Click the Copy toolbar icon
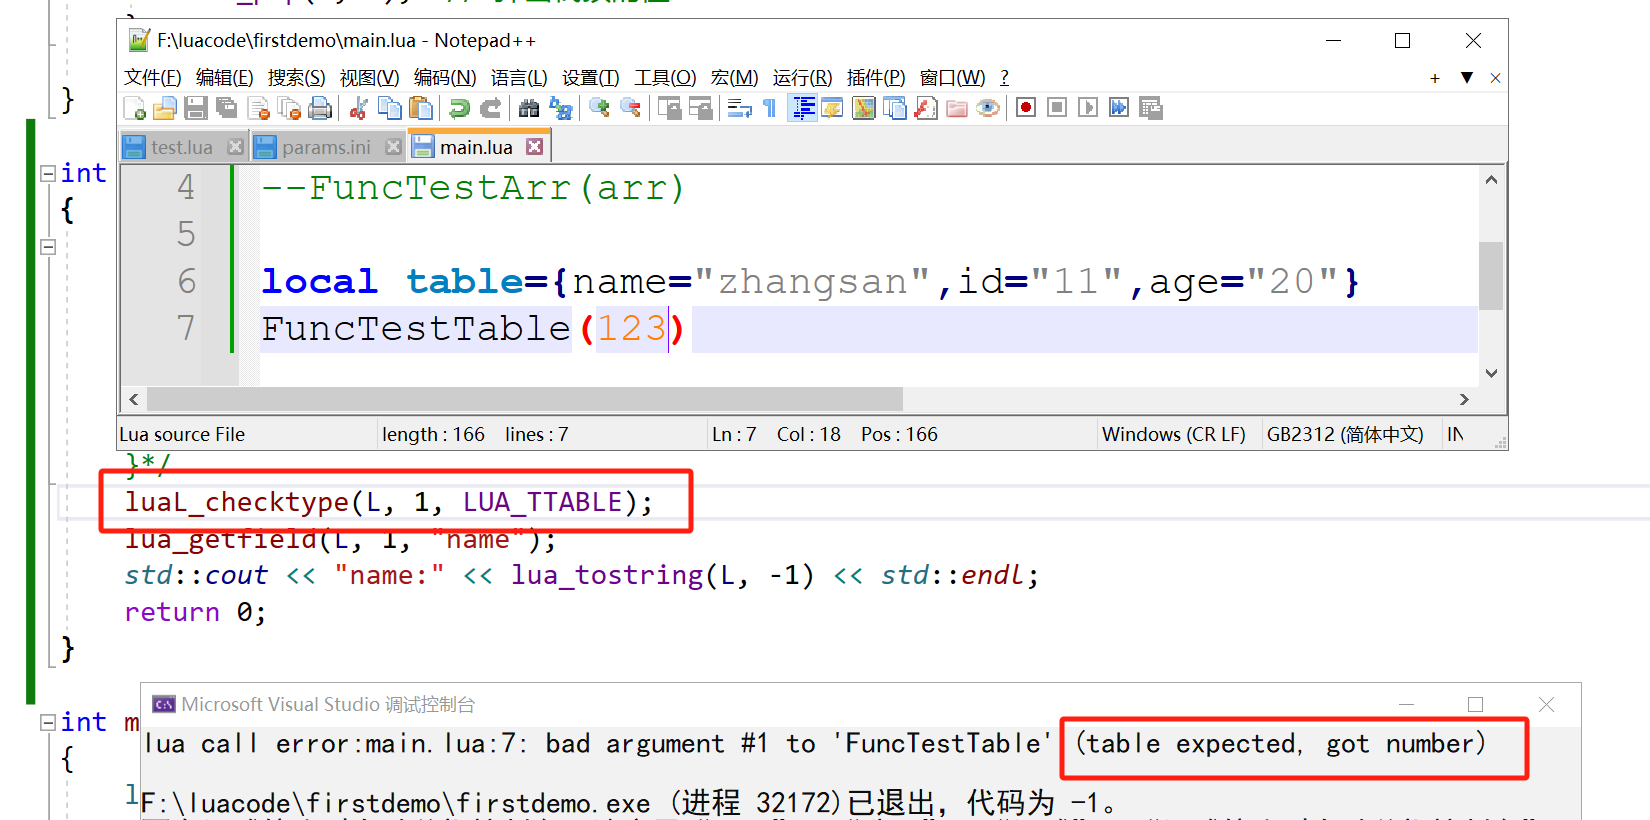The height and width of the screenshot is (820, 1650). point(390,108)
